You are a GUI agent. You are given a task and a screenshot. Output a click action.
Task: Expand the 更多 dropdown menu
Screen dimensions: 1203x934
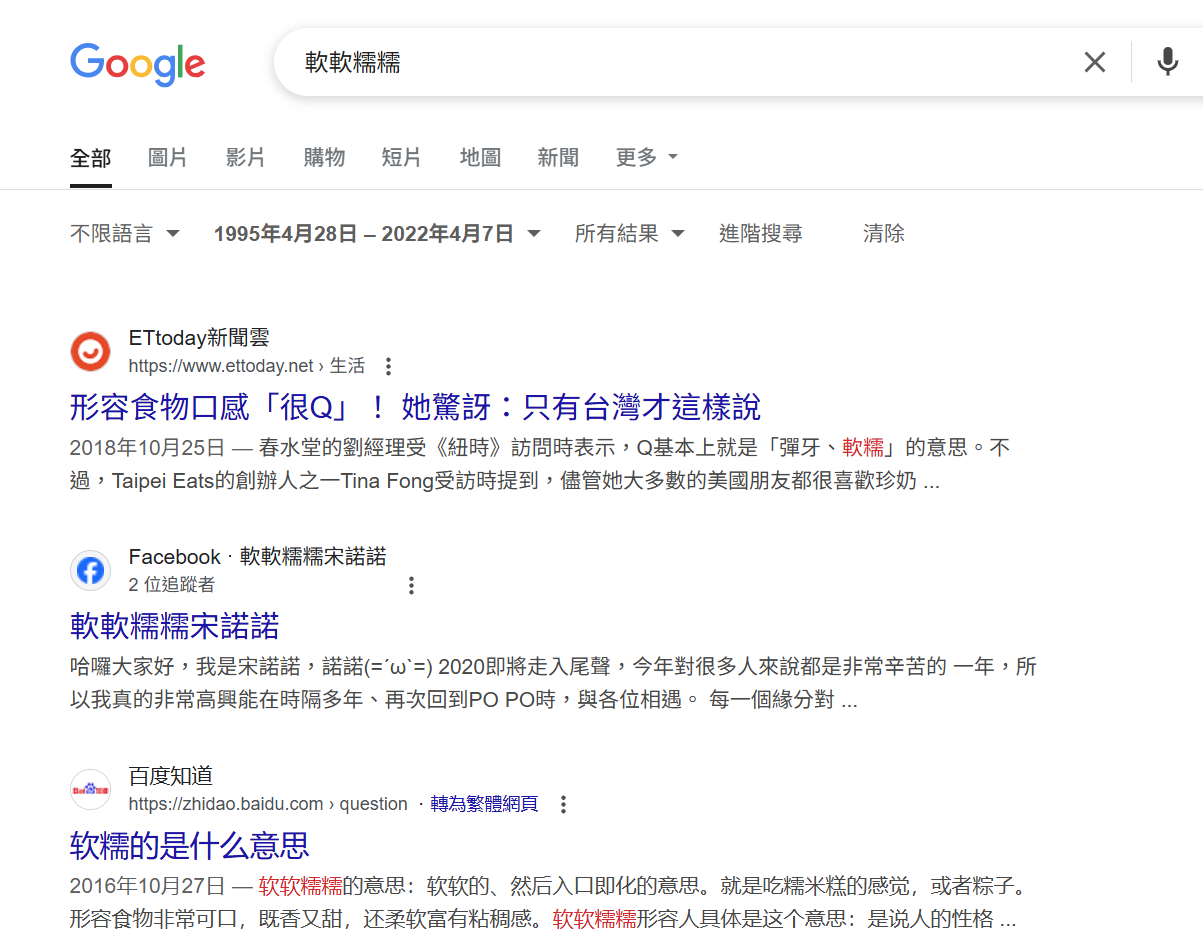(x=647, y=157)
